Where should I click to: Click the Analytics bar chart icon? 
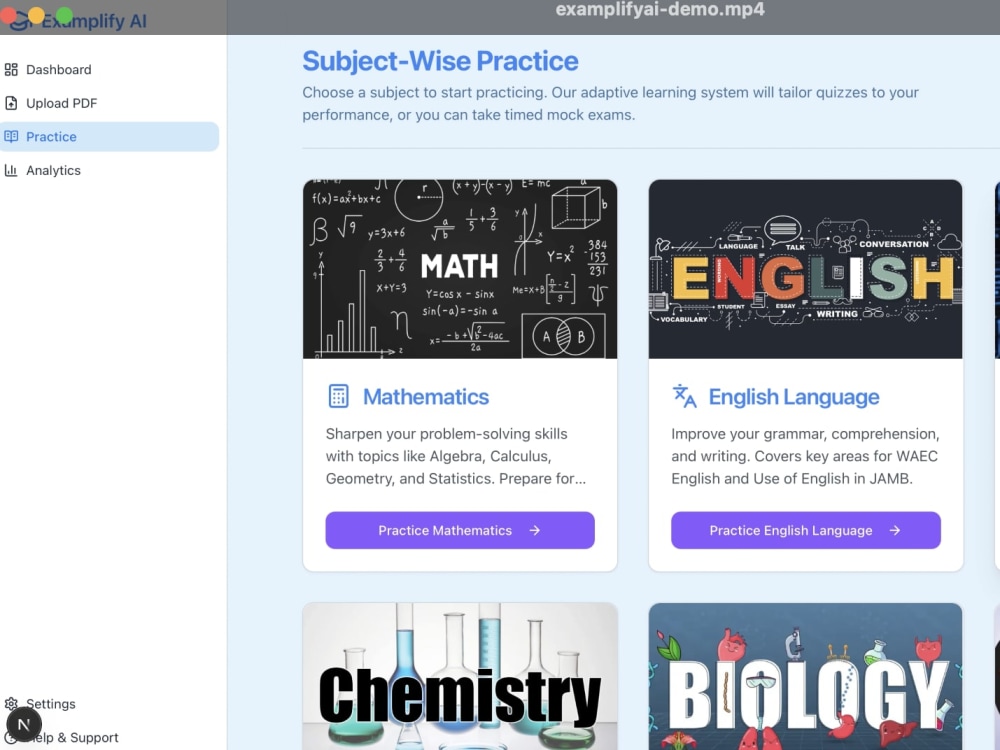point(11,170)
